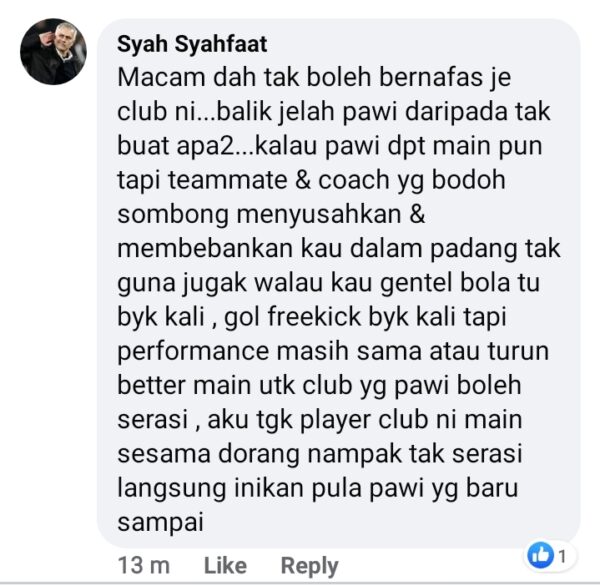Click the word 'performance' in the comment
This screenshot has height=586, width=600.
(x=193, y=352)
